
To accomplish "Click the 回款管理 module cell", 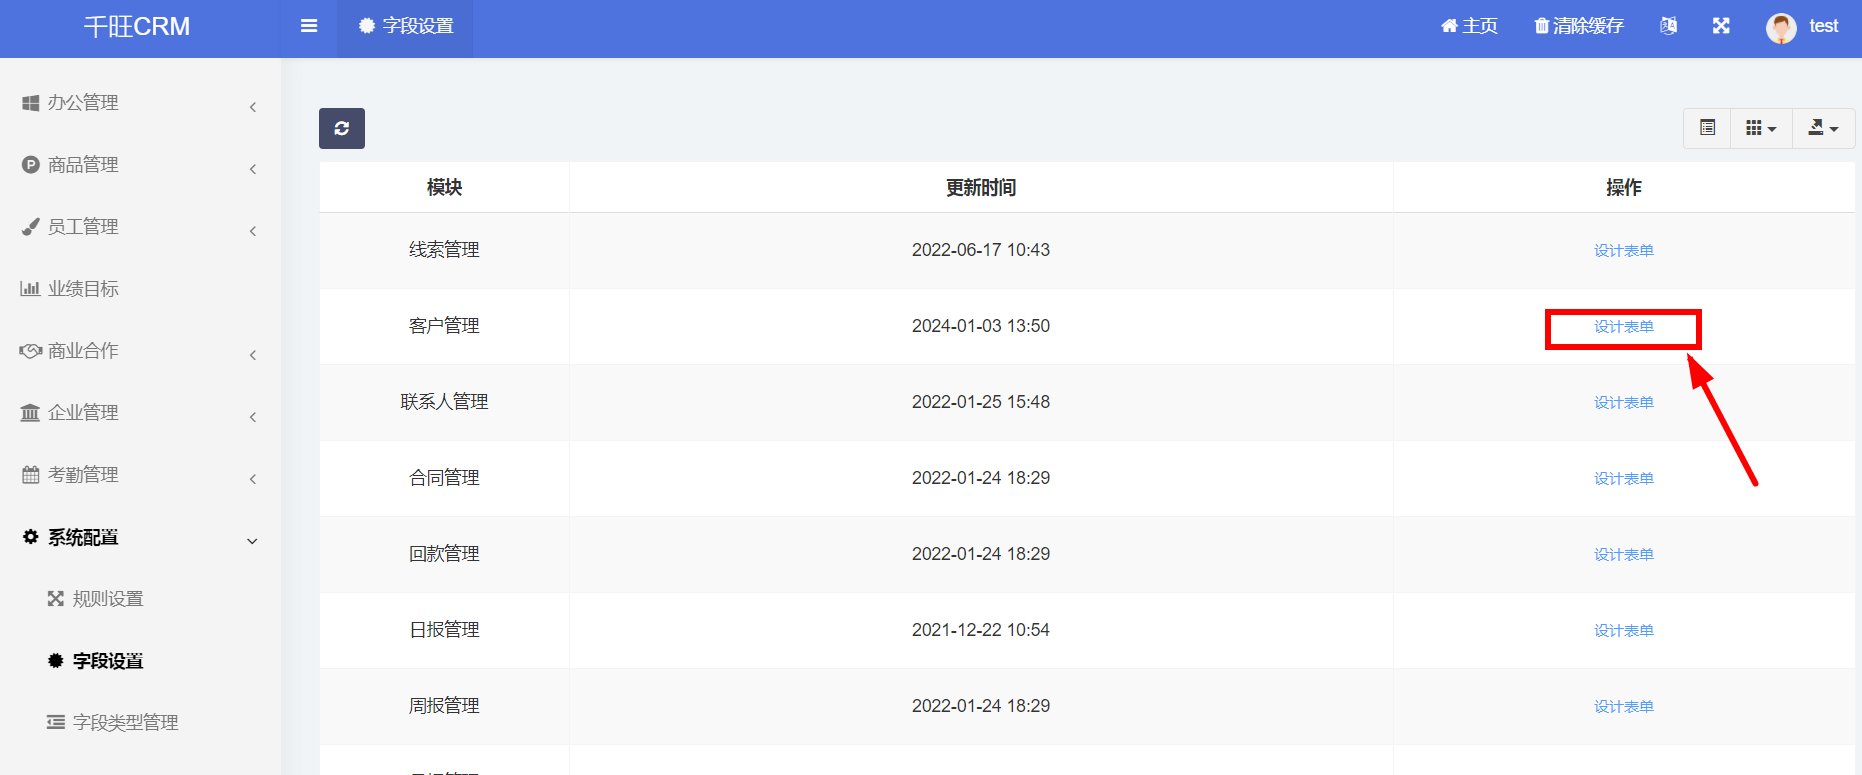I will (444, 554).
